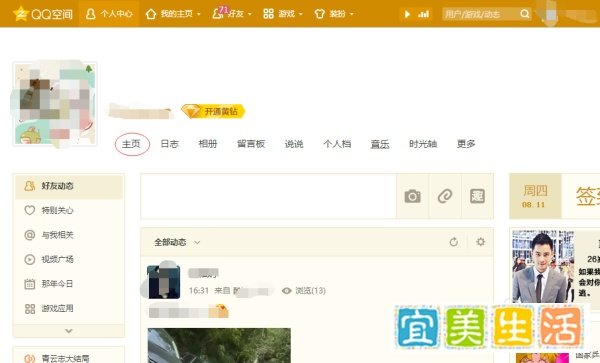This screenshot has height=363, width=600.
Task: Open the 个人档 tab
Action: pyautogui.click(x=337, y=144)
